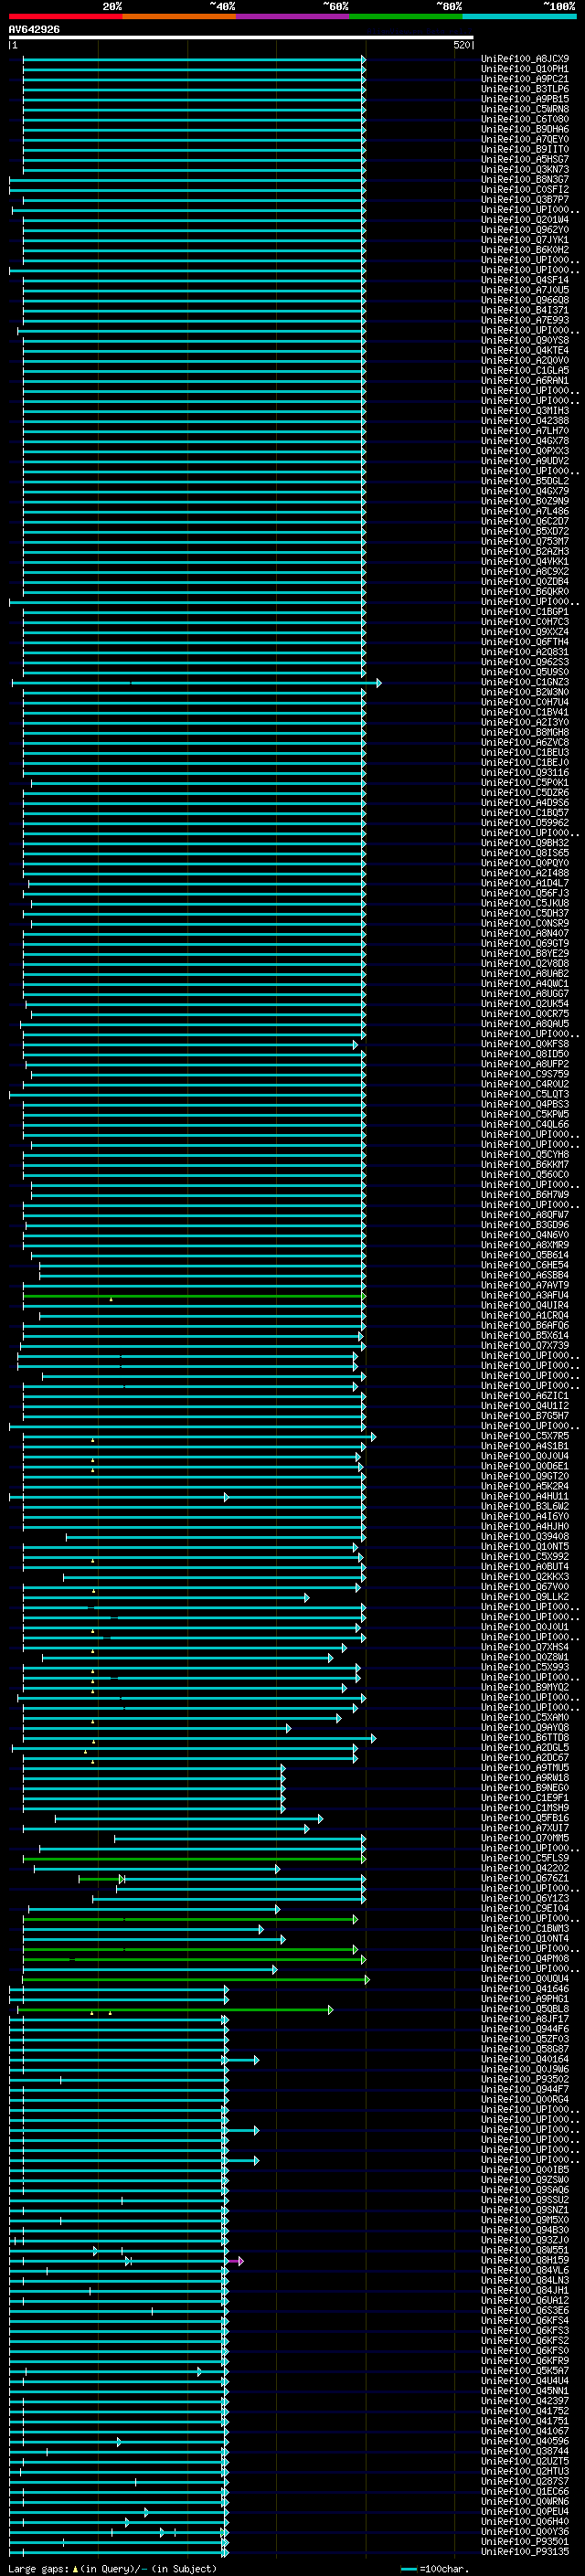Open the UniRef100_Q84JH1 hit

coord(524,2291)
